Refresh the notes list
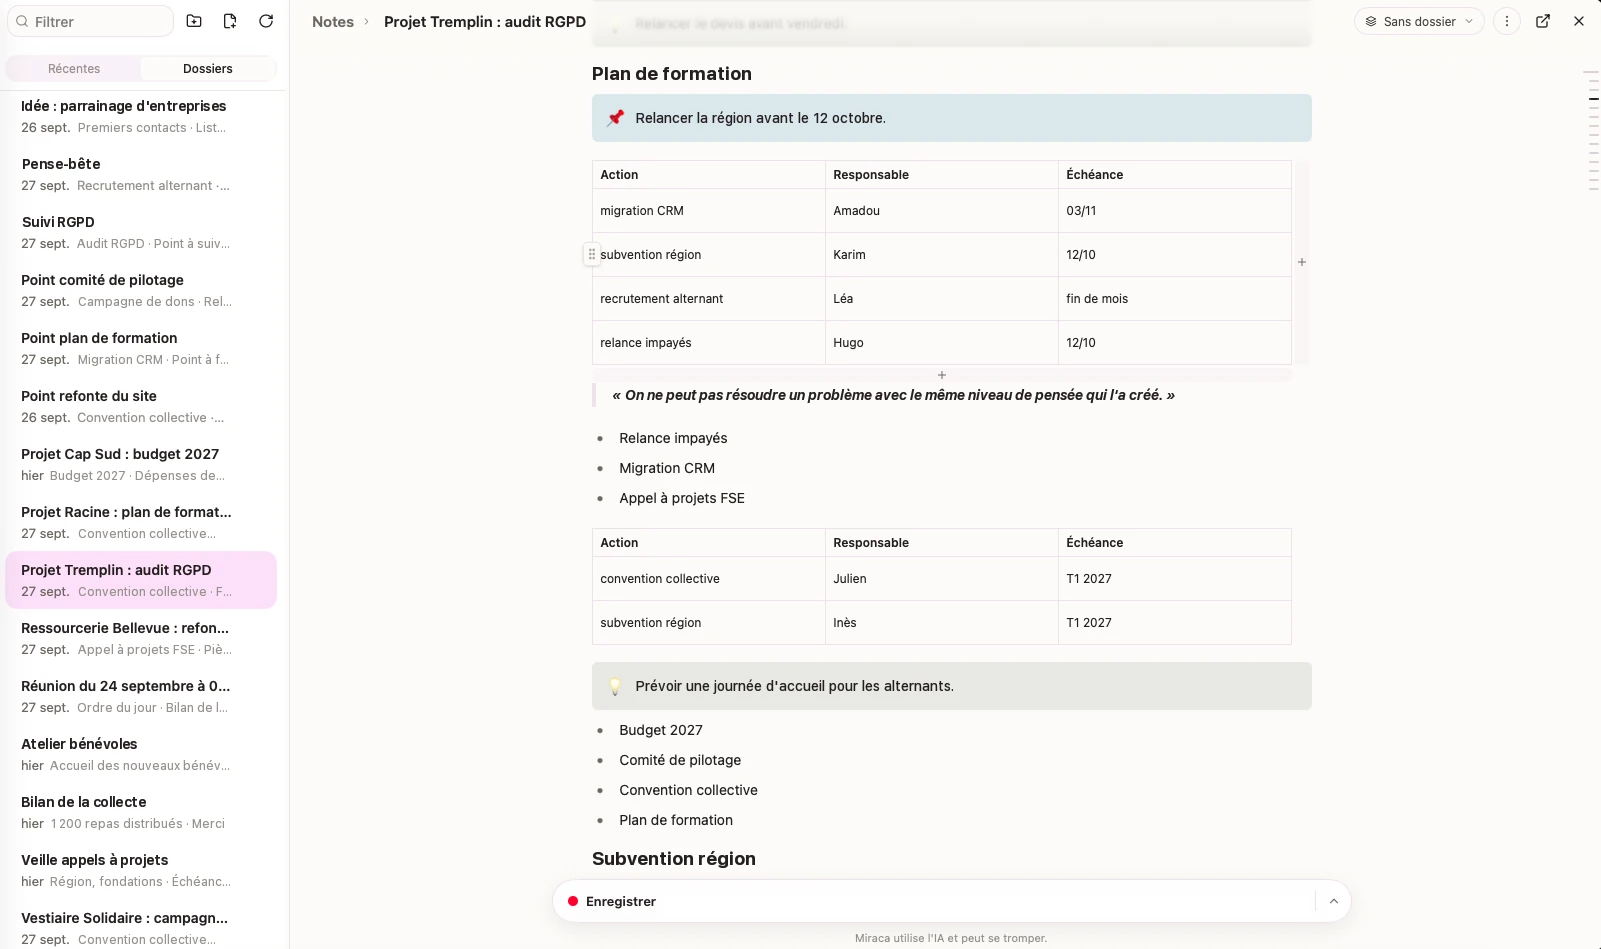1601x949 pixels. [x=266, y=21]
